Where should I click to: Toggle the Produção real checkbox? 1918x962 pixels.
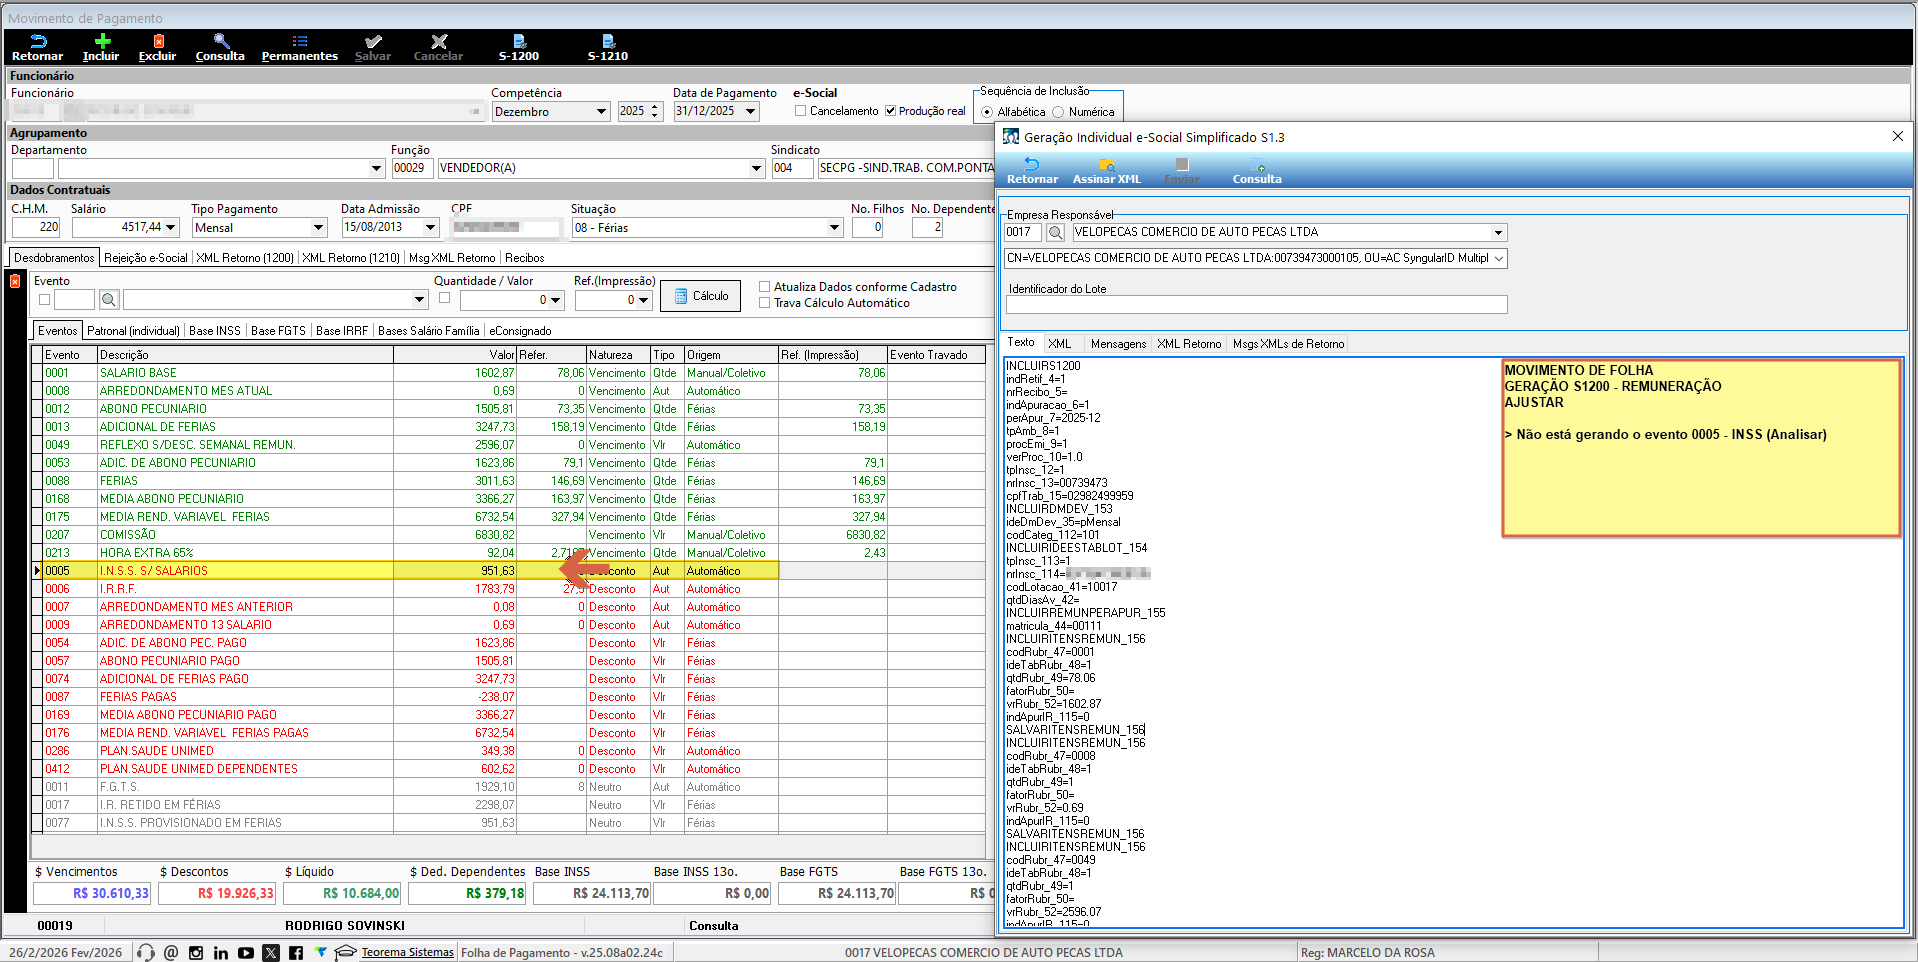click(890, 111)
